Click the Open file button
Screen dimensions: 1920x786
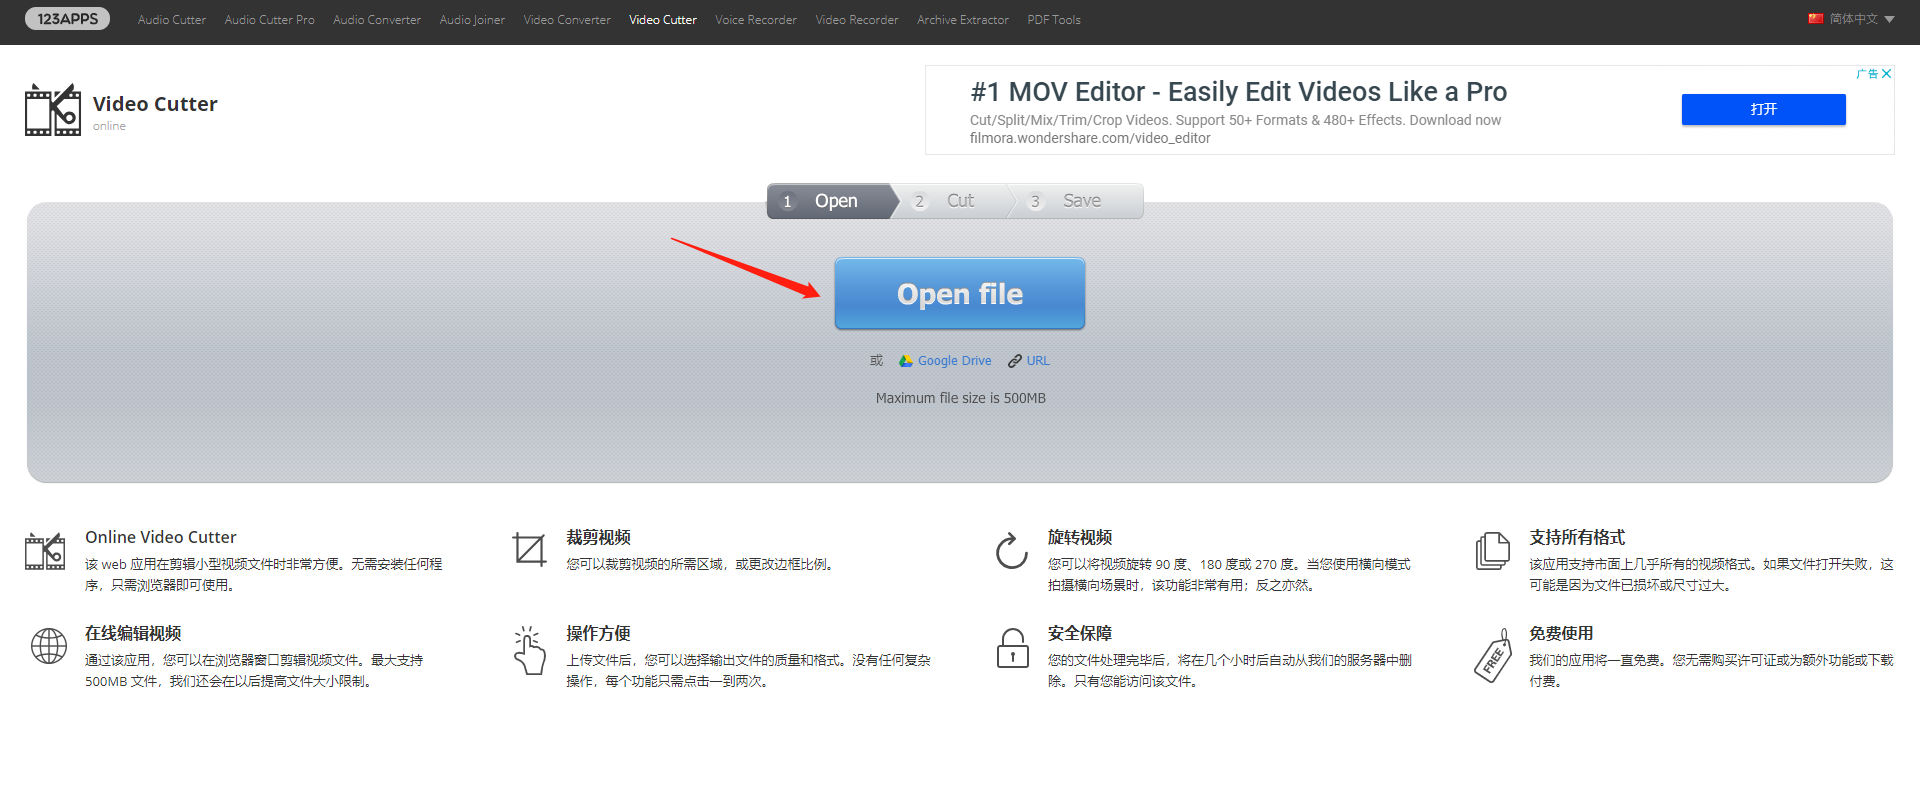(x=960, y=294)
